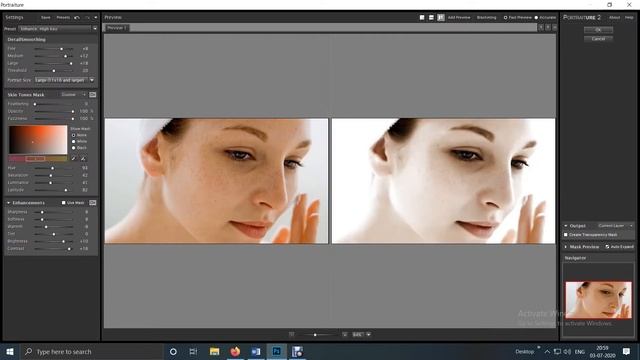The width and height of the screenshot is (640, 360).
Task: Open the Help menu item
Action: pos(629,18)
